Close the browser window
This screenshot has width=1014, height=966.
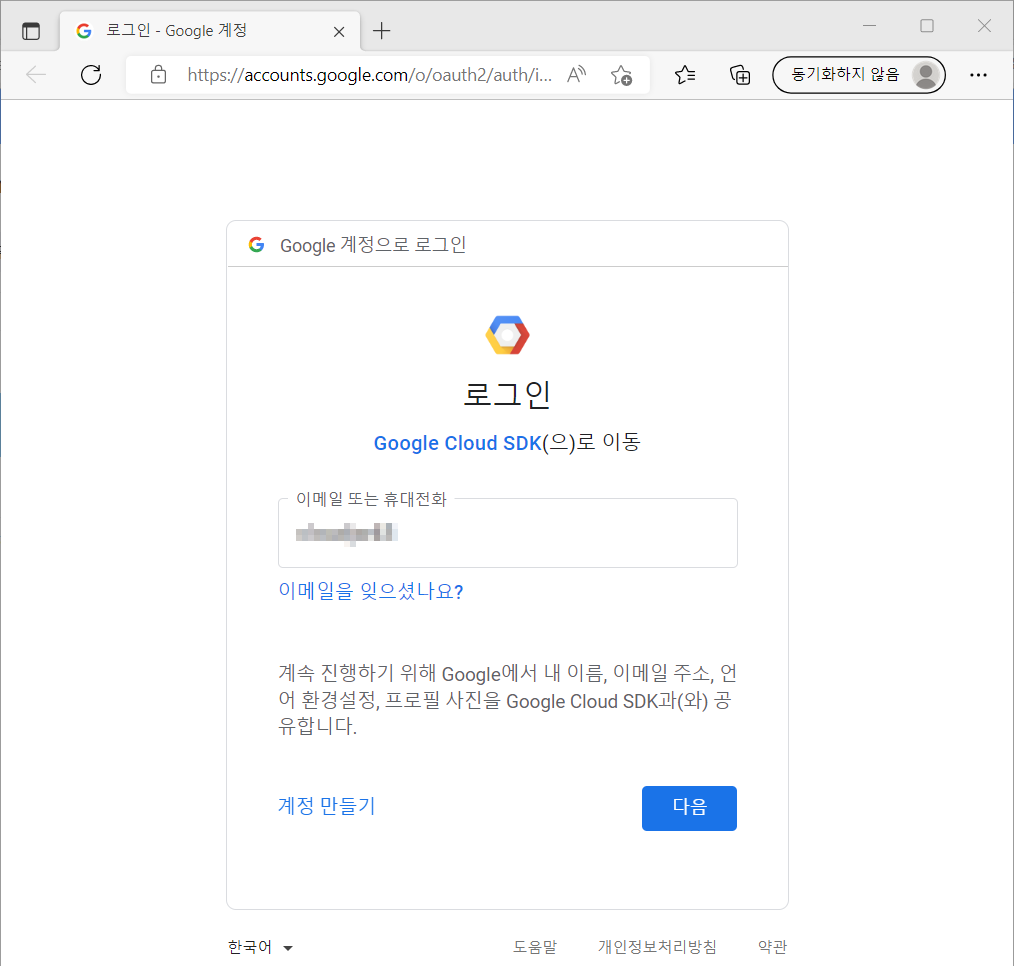984,26
